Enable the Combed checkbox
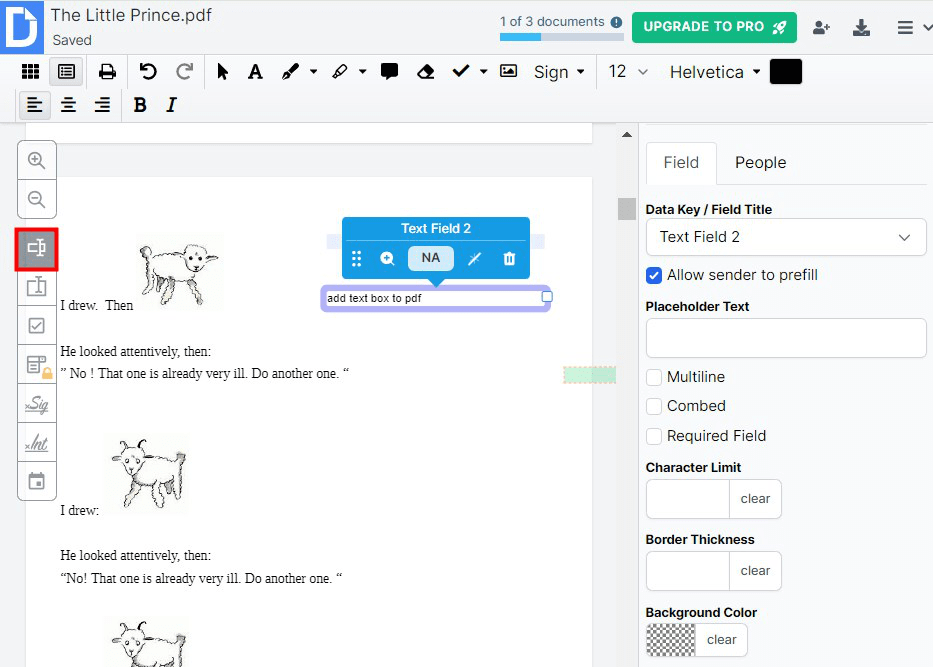The height and width of the screenshot is (667, 933). (x=654, y=406)
